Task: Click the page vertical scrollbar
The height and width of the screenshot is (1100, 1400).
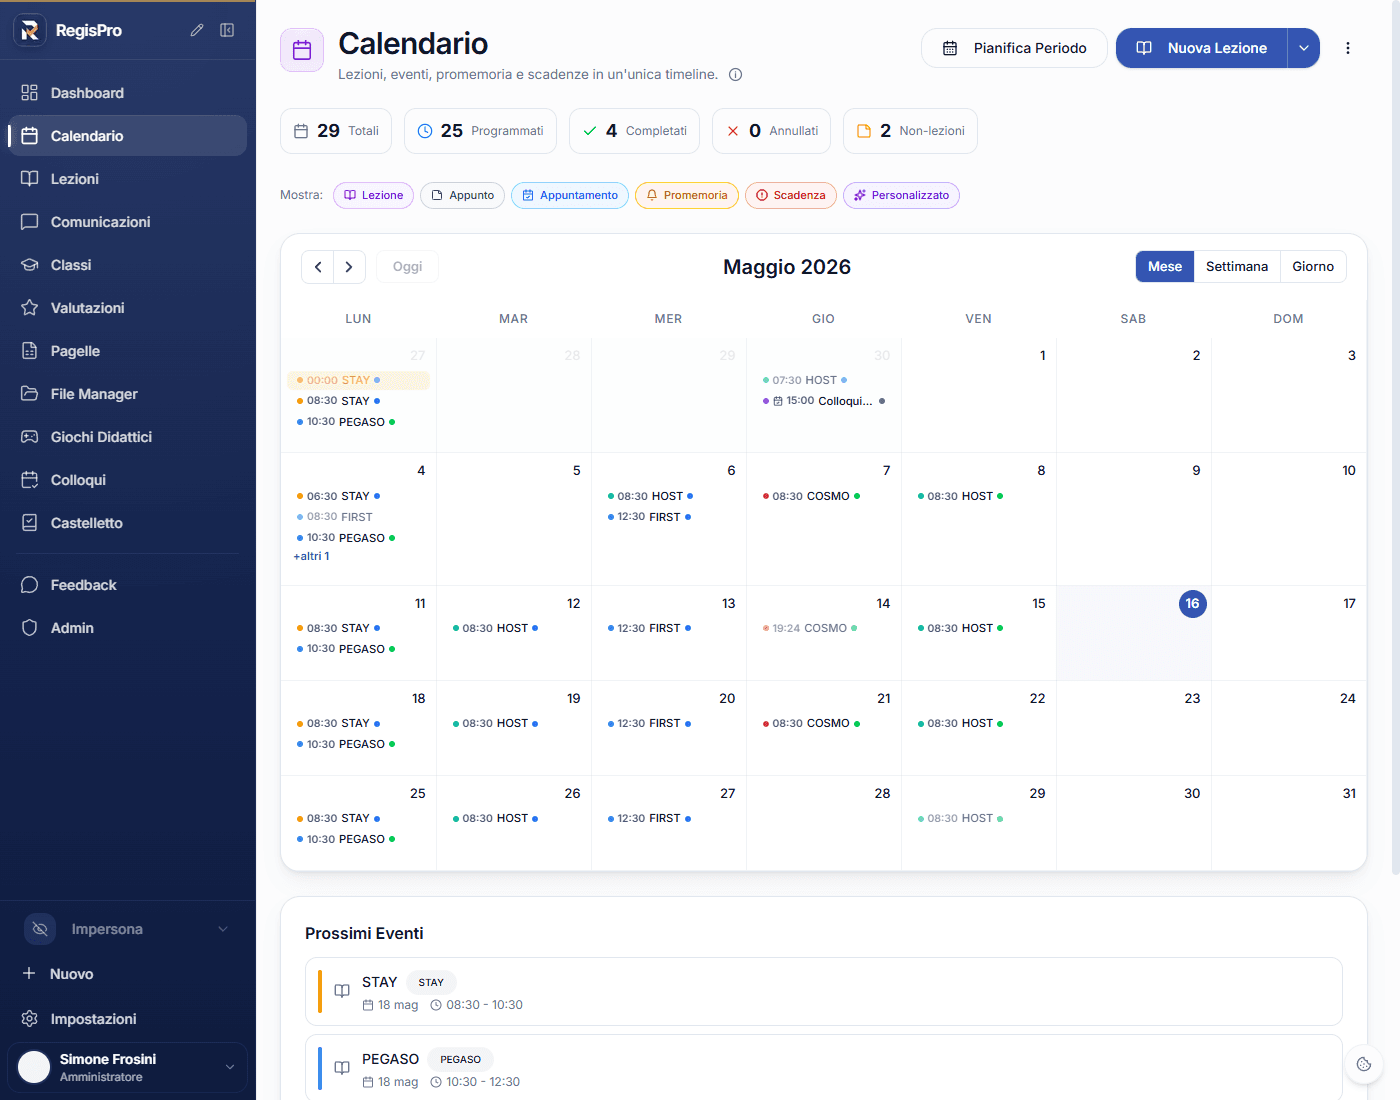Action: coord(1394,438)
